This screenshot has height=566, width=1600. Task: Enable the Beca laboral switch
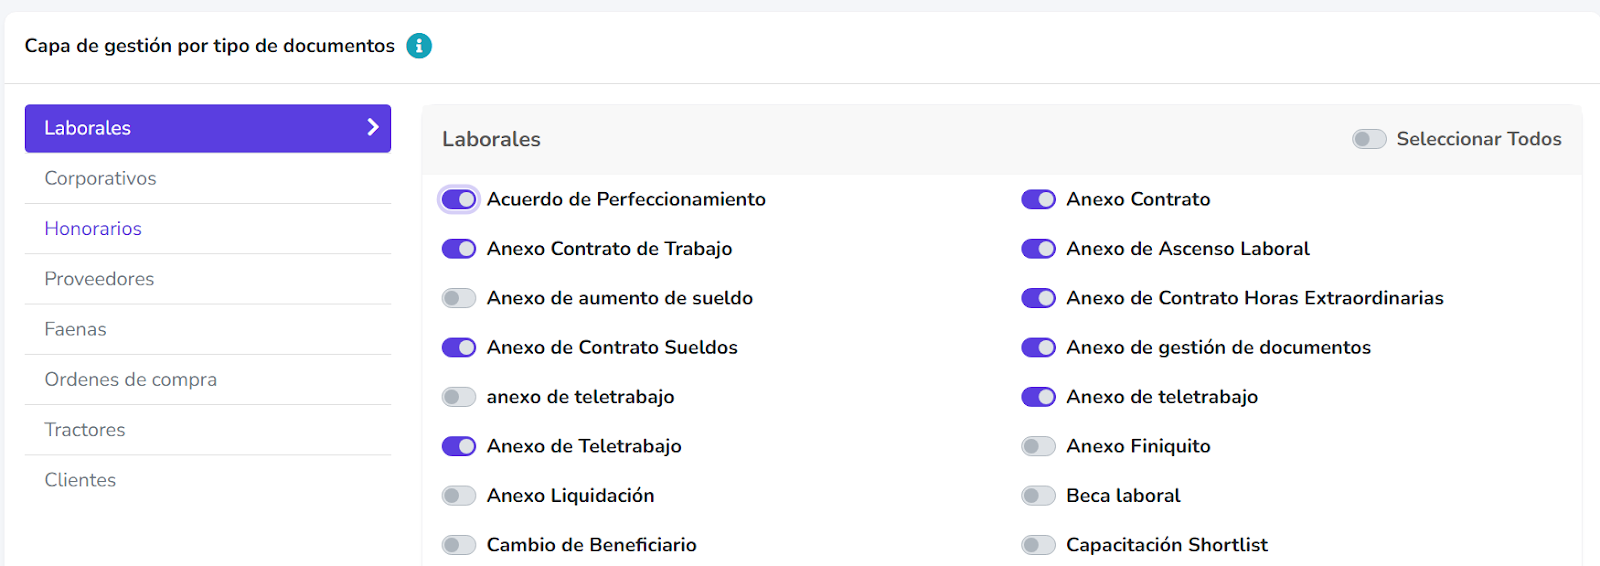[1038, 496]
